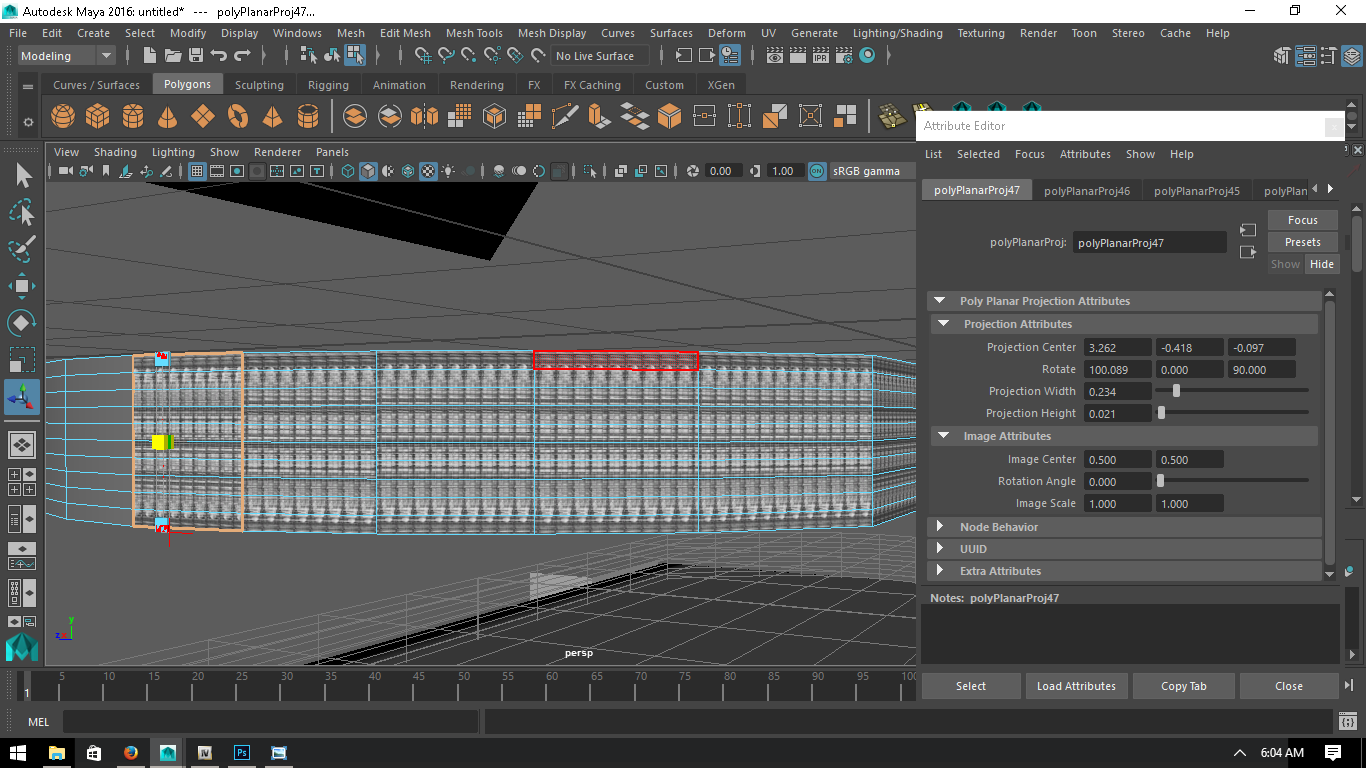Viewport: 1366px width, 768px height.
Task: Collapse the Projection Attributes section
Action: 943,324
